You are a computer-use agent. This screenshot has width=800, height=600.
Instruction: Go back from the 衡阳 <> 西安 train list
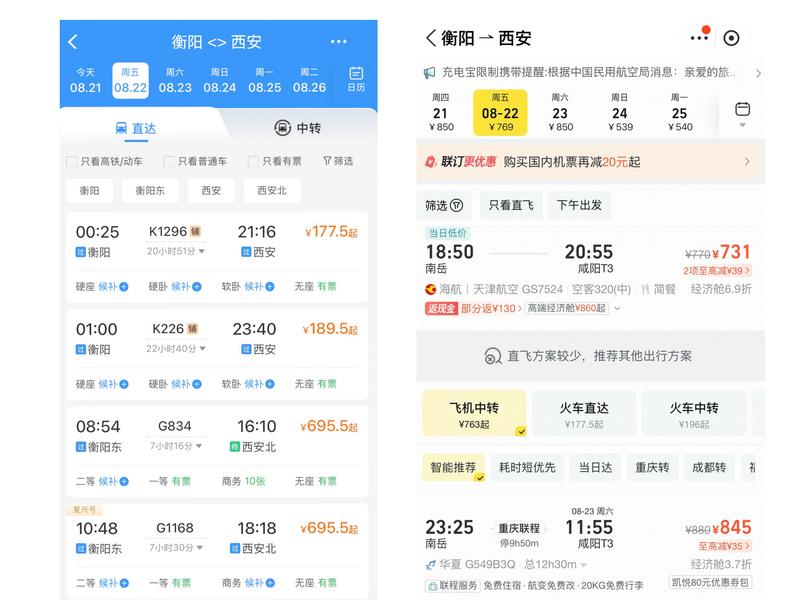73,41
